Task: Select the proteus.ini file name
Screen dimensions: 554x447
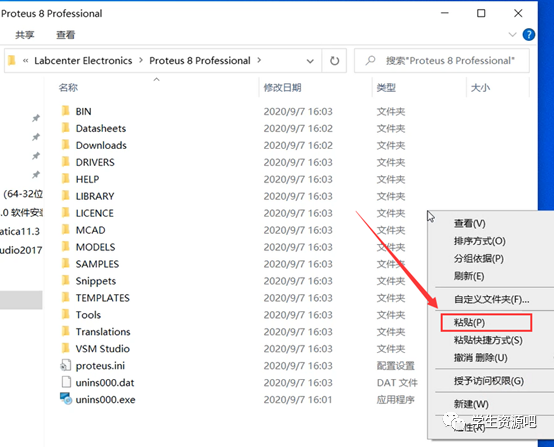Action: click(x=100, y=366)
